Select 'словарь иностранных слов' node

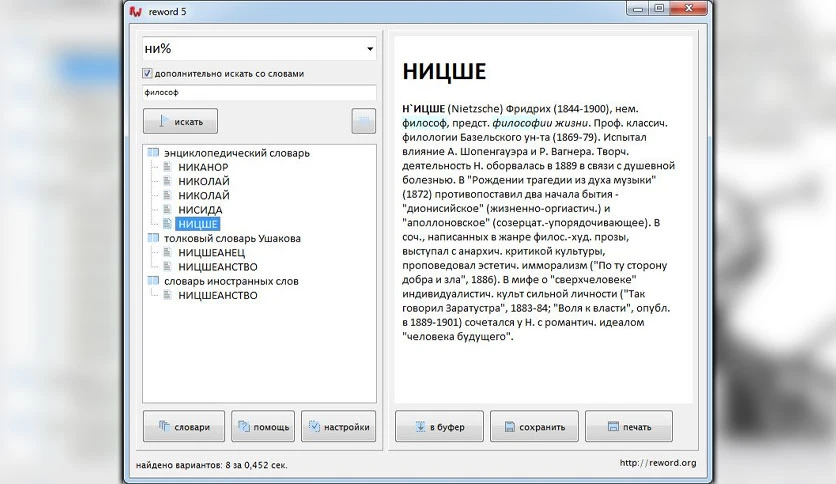(x=231, y=281)
